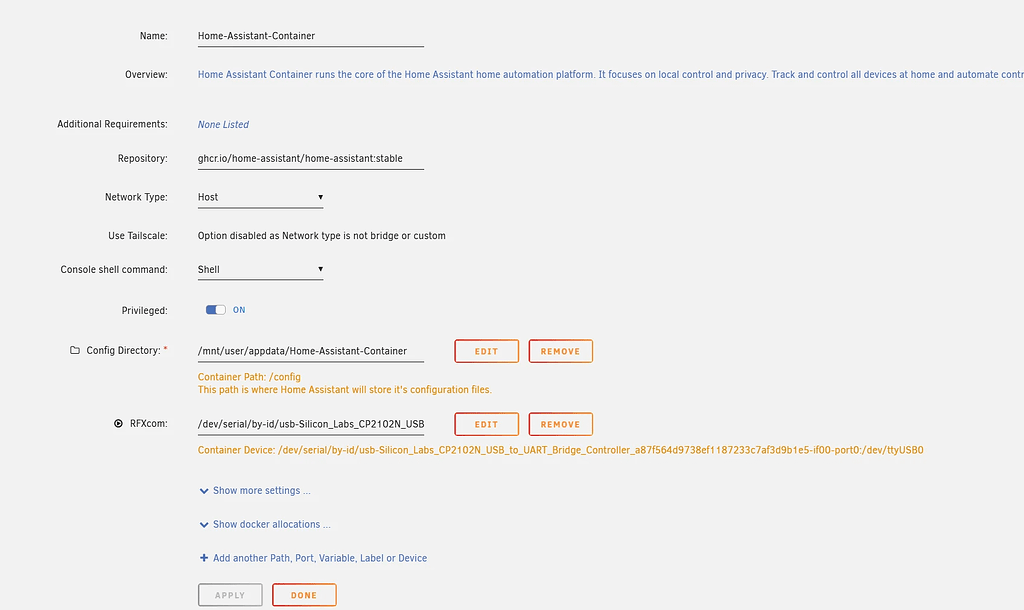This screenshot has height=610, width=1024.
Task: Open the Network Type dropdown
Action: point(260,197)
